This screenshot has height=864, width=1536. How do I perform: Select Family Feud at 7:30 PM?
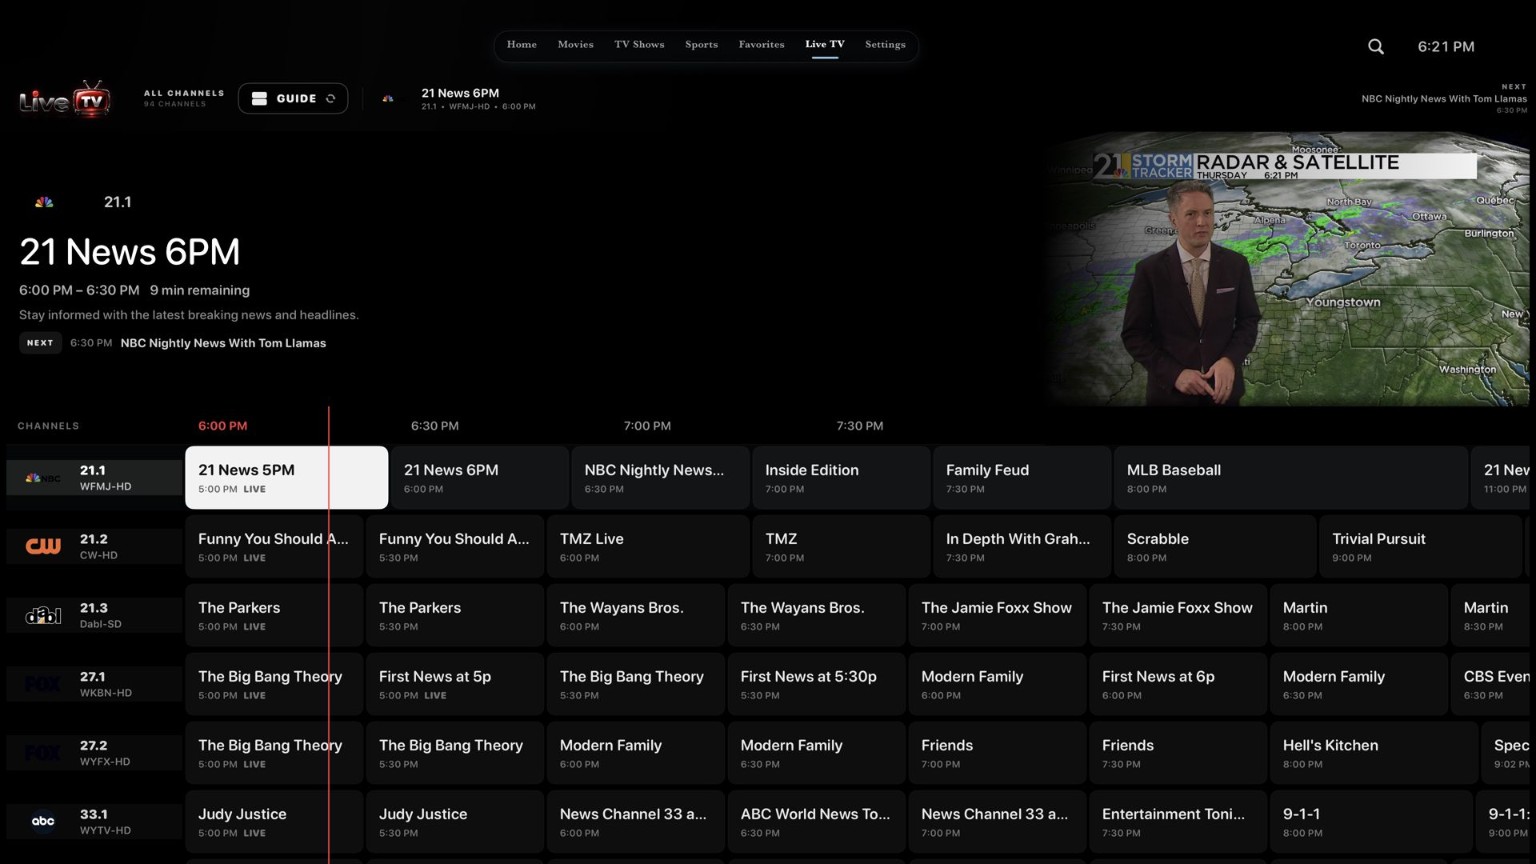pos(1021,478)
